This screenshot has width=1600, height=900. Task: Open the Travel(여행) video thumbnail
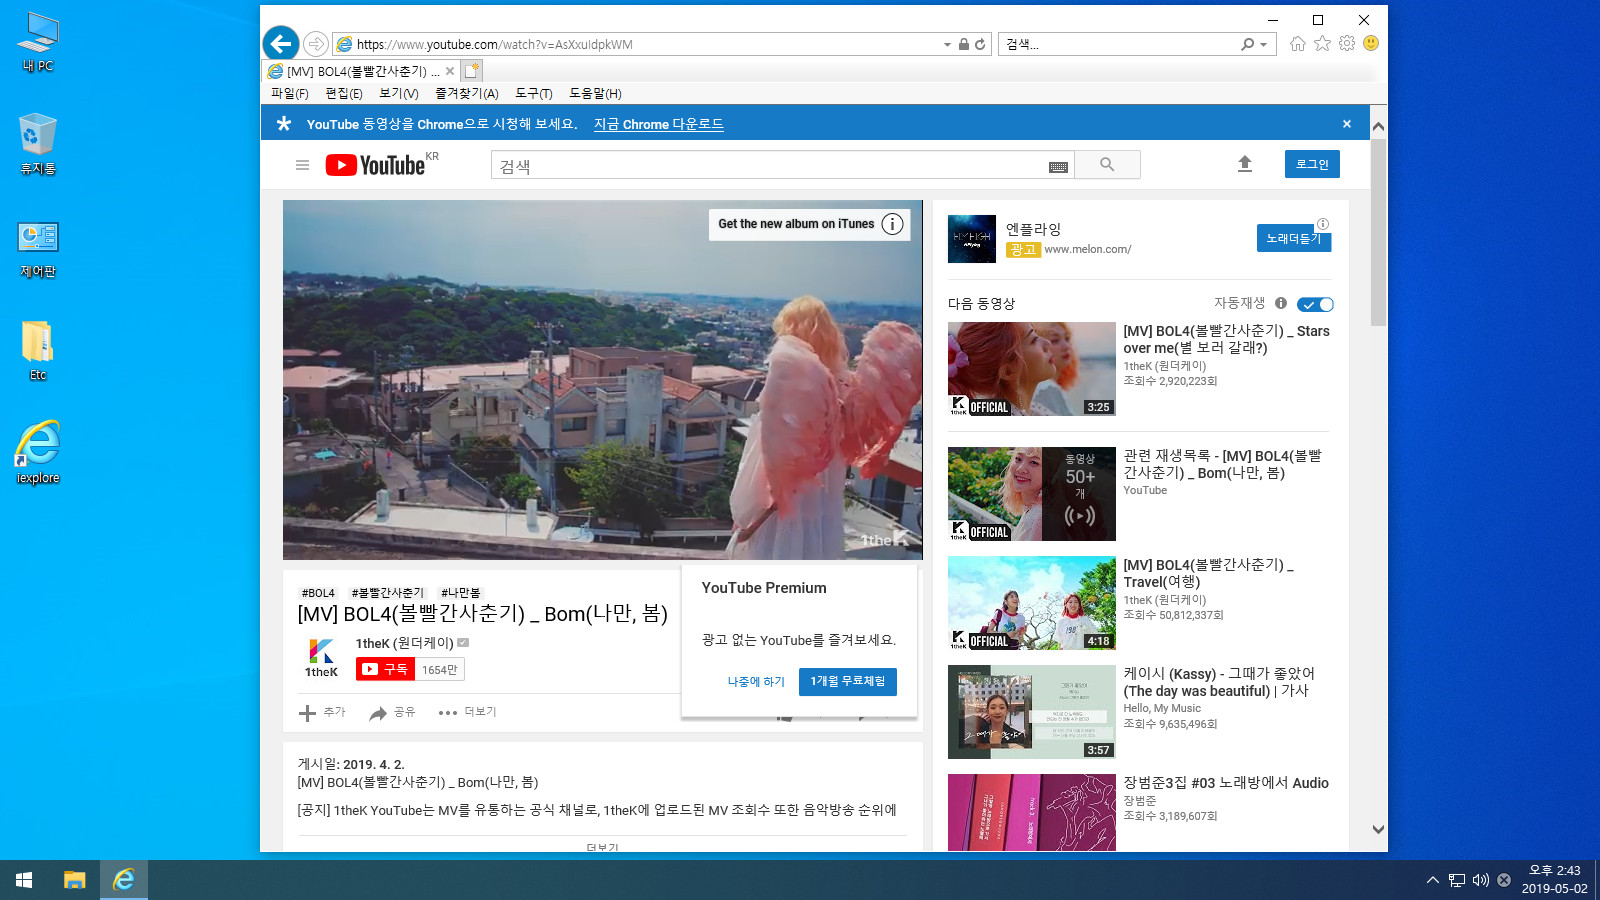tap(1032, 603)
